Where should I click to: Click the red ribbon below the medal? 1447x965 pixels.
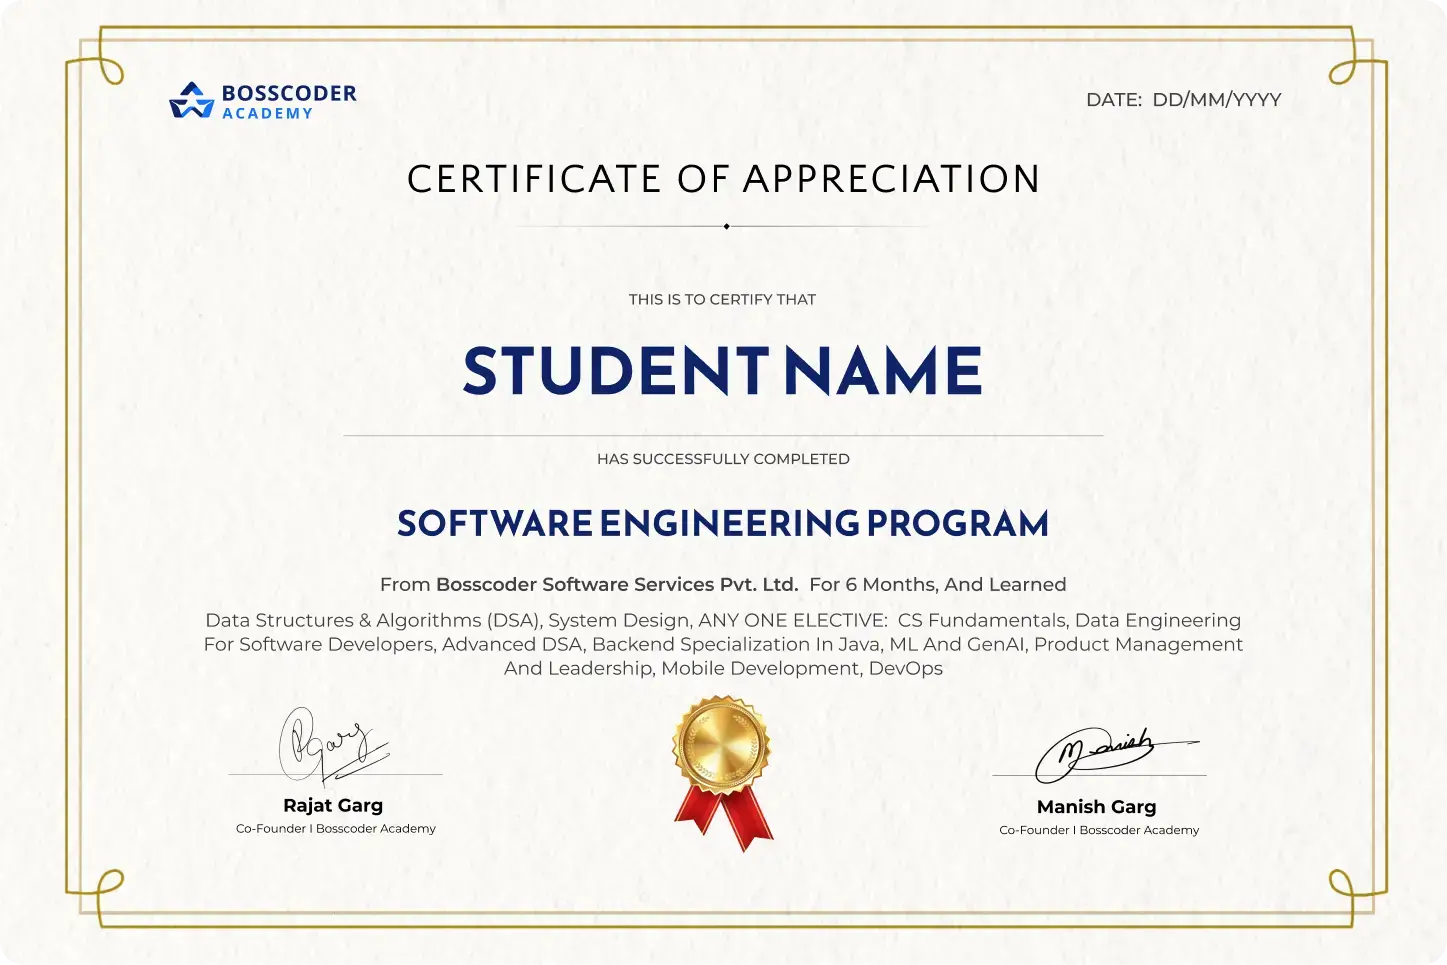[722, 820]
